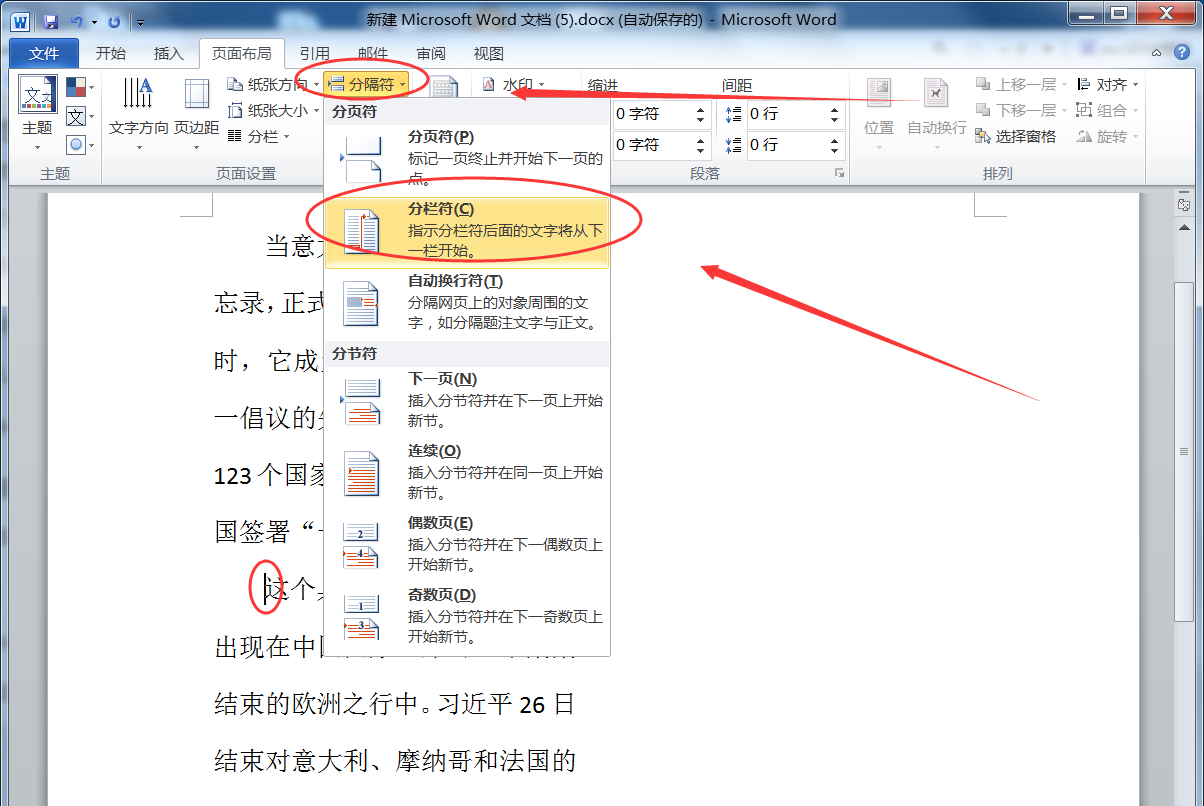
Task: Switch to the 视图 tab
Action: [x=489, y=54]
